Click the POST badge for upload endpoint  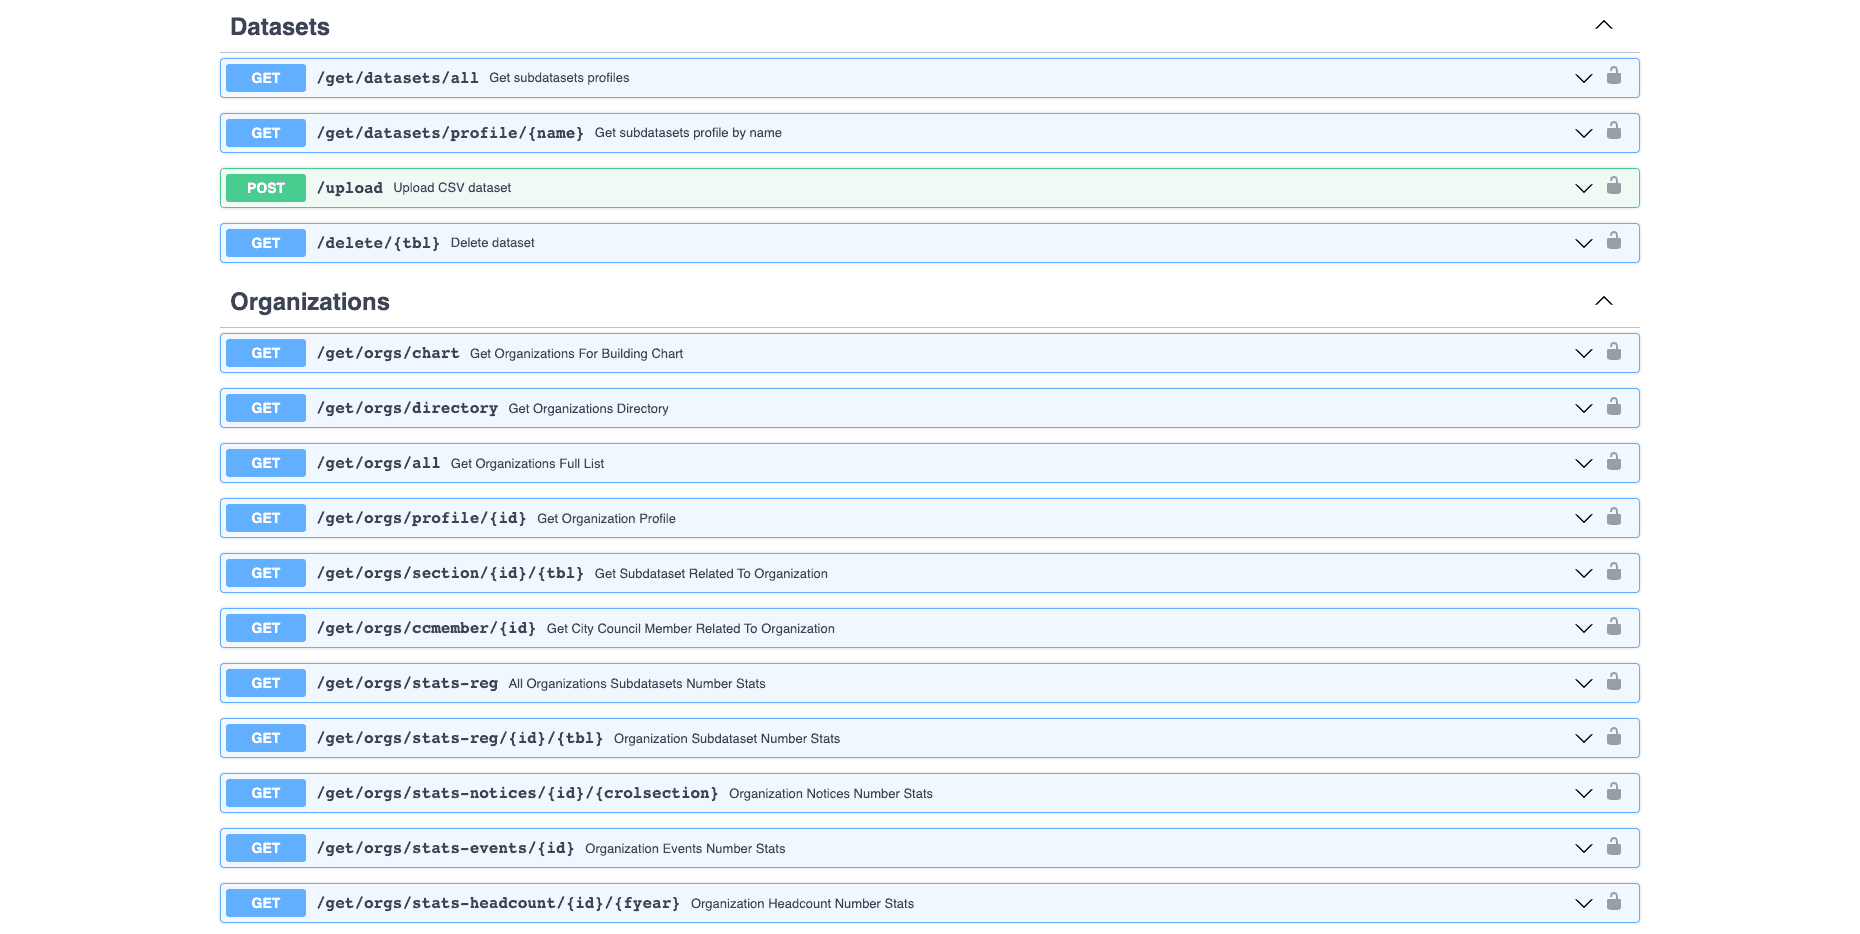tap(264, 187)
